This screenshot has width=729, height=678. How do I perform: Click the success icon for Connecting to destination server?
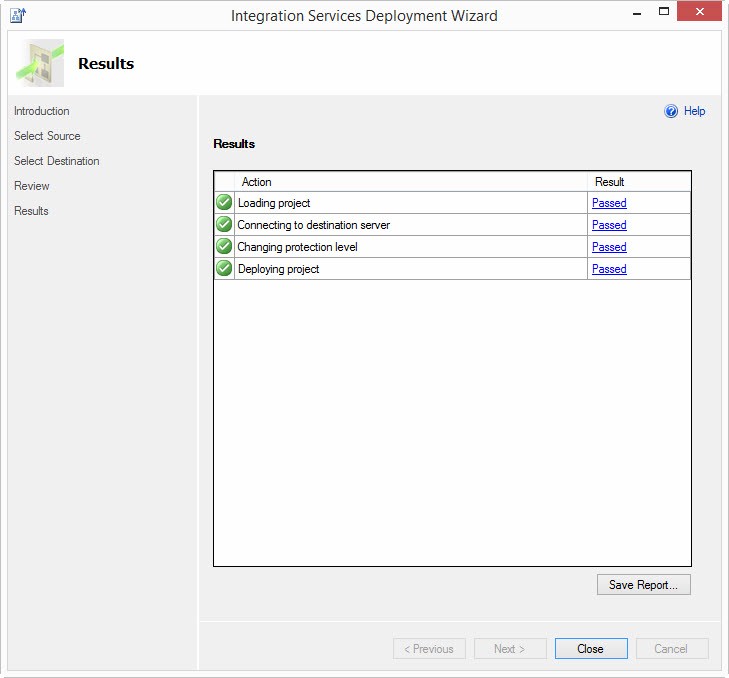click(x=224, y=225)
